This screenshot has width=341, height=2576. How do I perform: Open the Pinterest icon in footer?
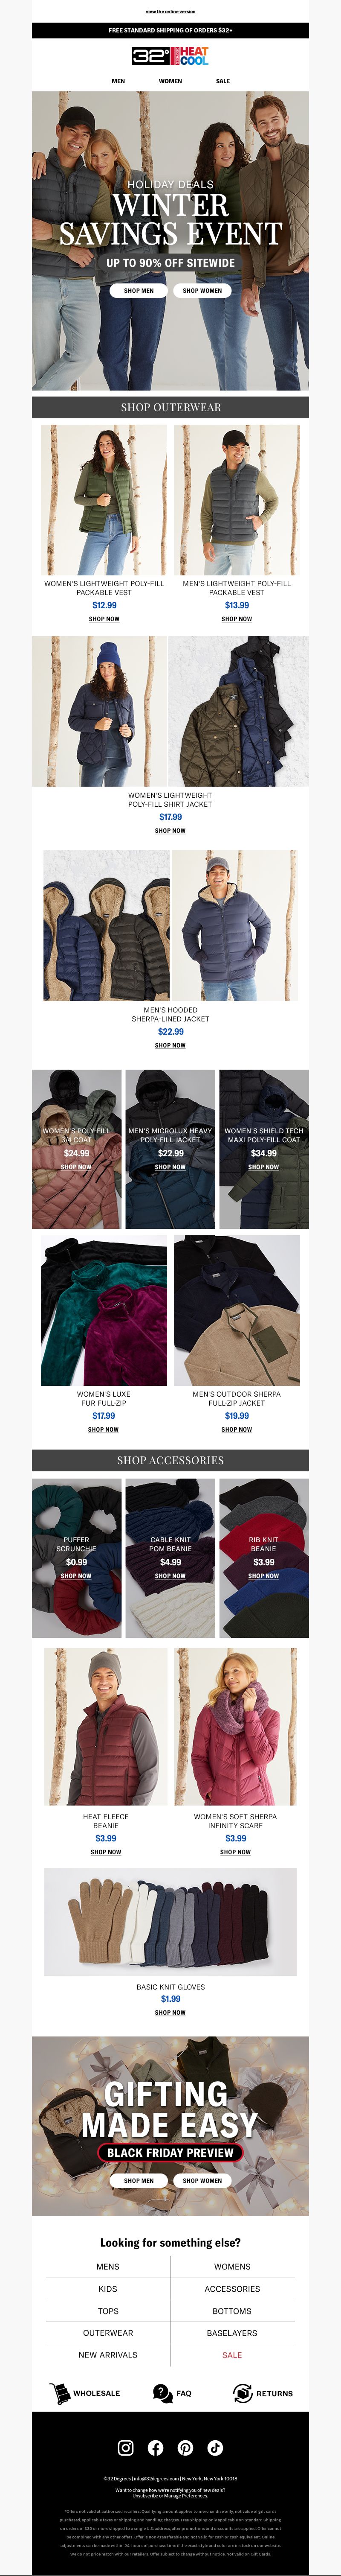185,2447
